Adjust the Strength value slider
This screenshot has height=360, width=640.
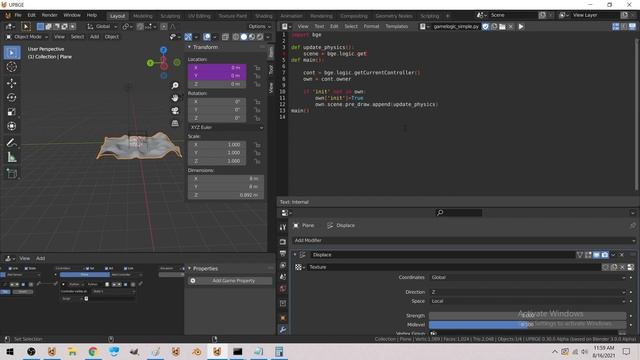527,316
